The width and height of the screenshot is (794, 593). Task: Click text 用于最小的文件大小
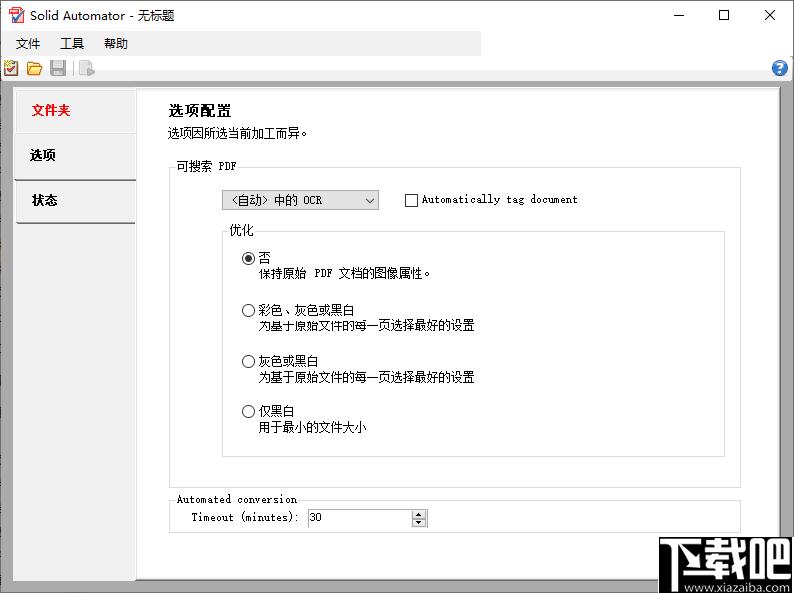(x=312, y=428)
